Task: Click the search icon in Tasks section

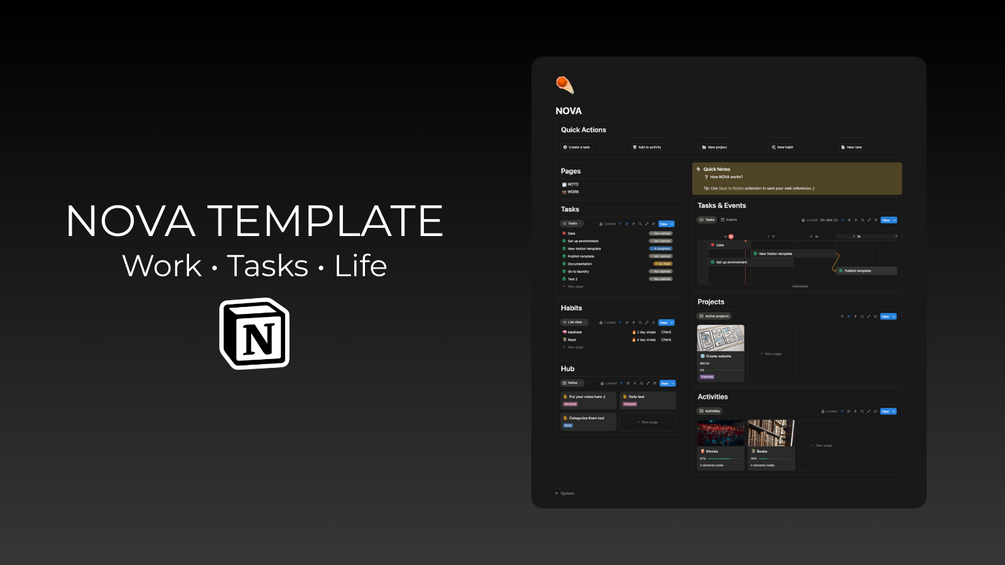Action: [x=640, y=224]
